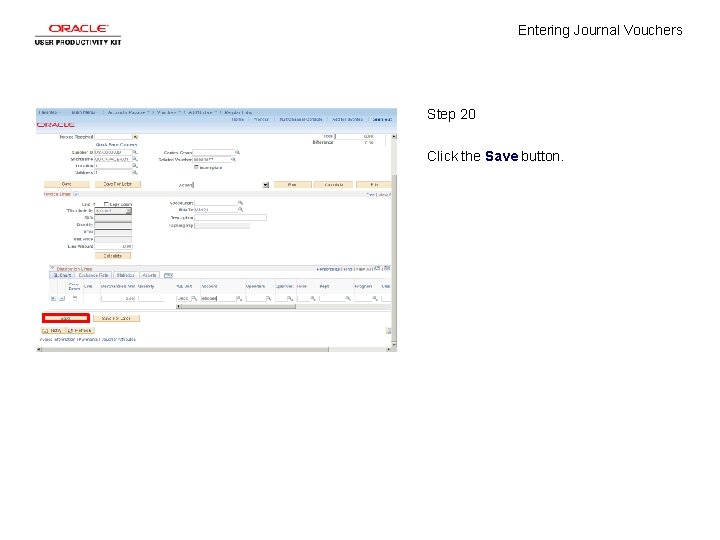Click into the Total amount field

(354, 136)
